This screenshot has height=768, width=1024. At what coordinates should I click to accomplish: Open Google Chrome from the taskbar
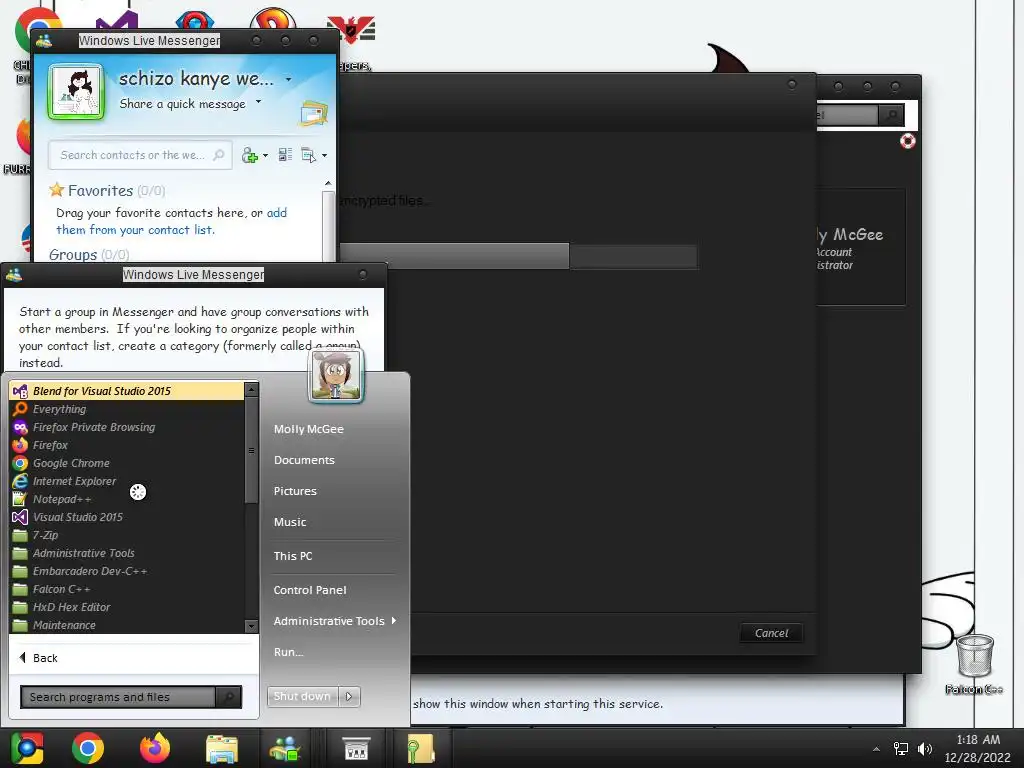[x=88, y=748]
